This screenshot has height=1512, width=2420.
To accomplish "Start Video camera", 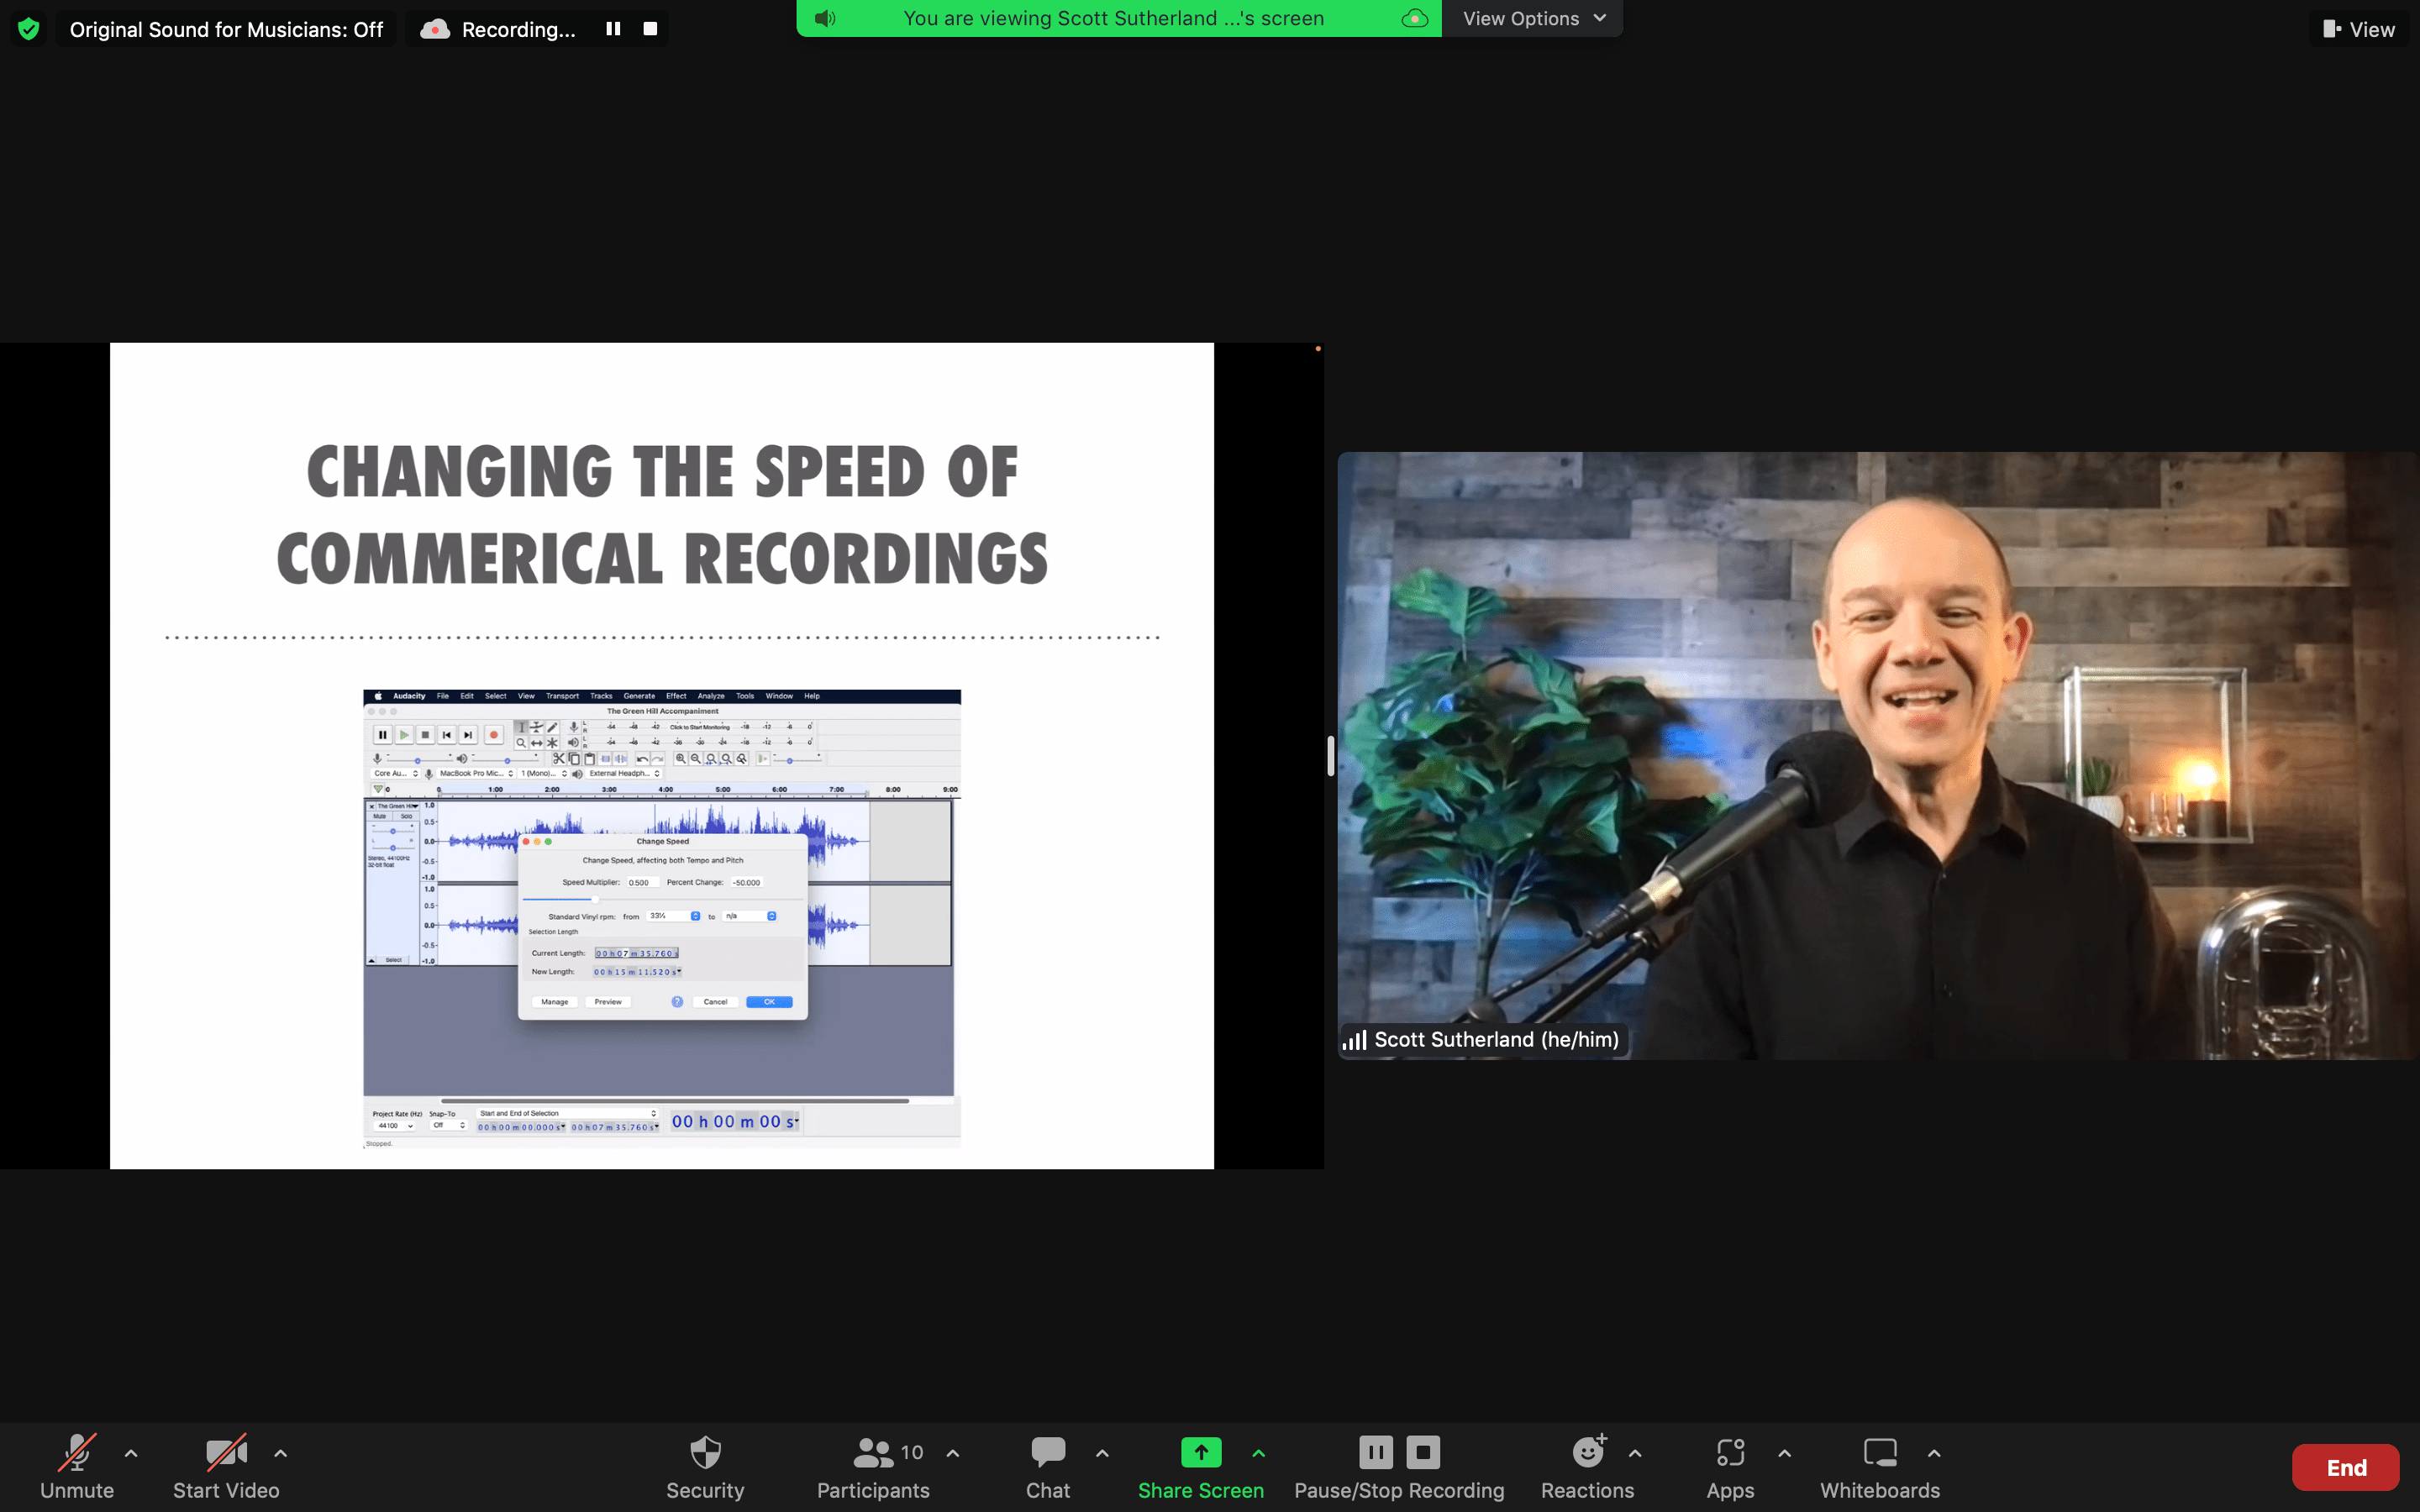I will tap(226, 1466).
